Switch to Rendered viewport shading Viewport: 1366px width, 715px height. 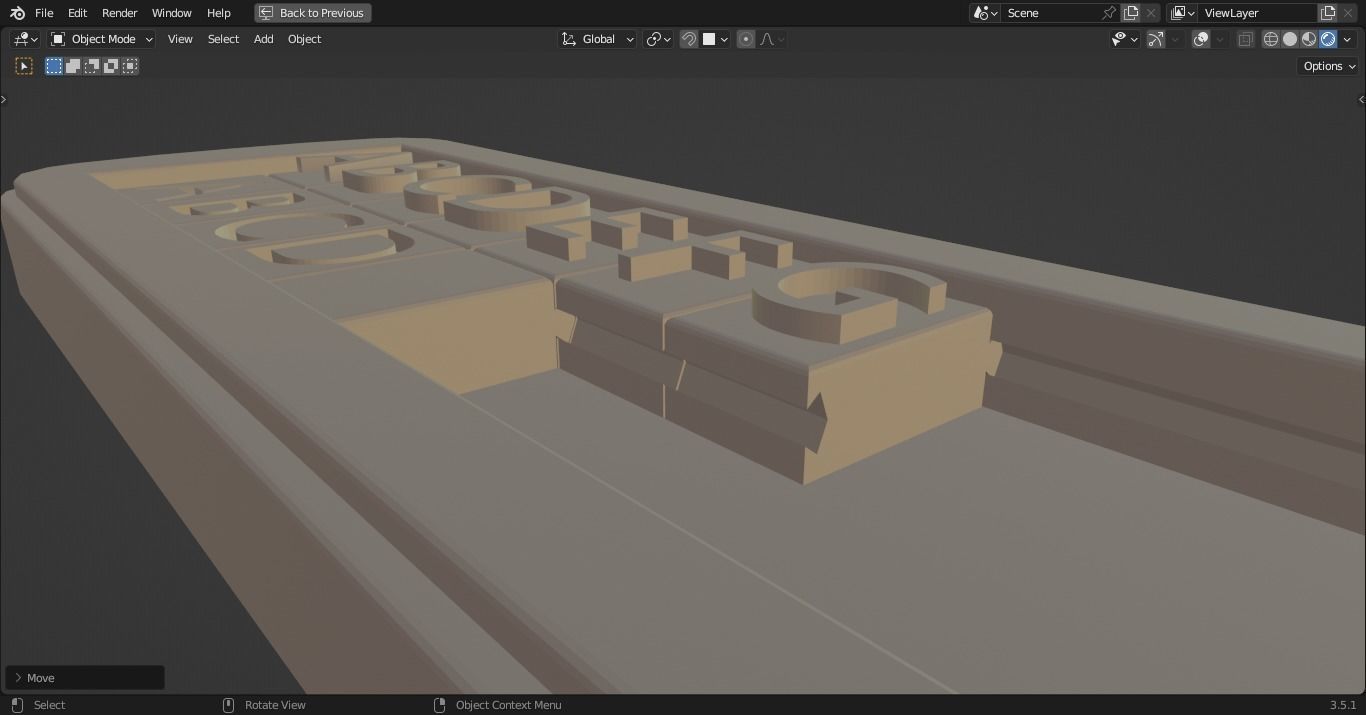pos(1328,39)
